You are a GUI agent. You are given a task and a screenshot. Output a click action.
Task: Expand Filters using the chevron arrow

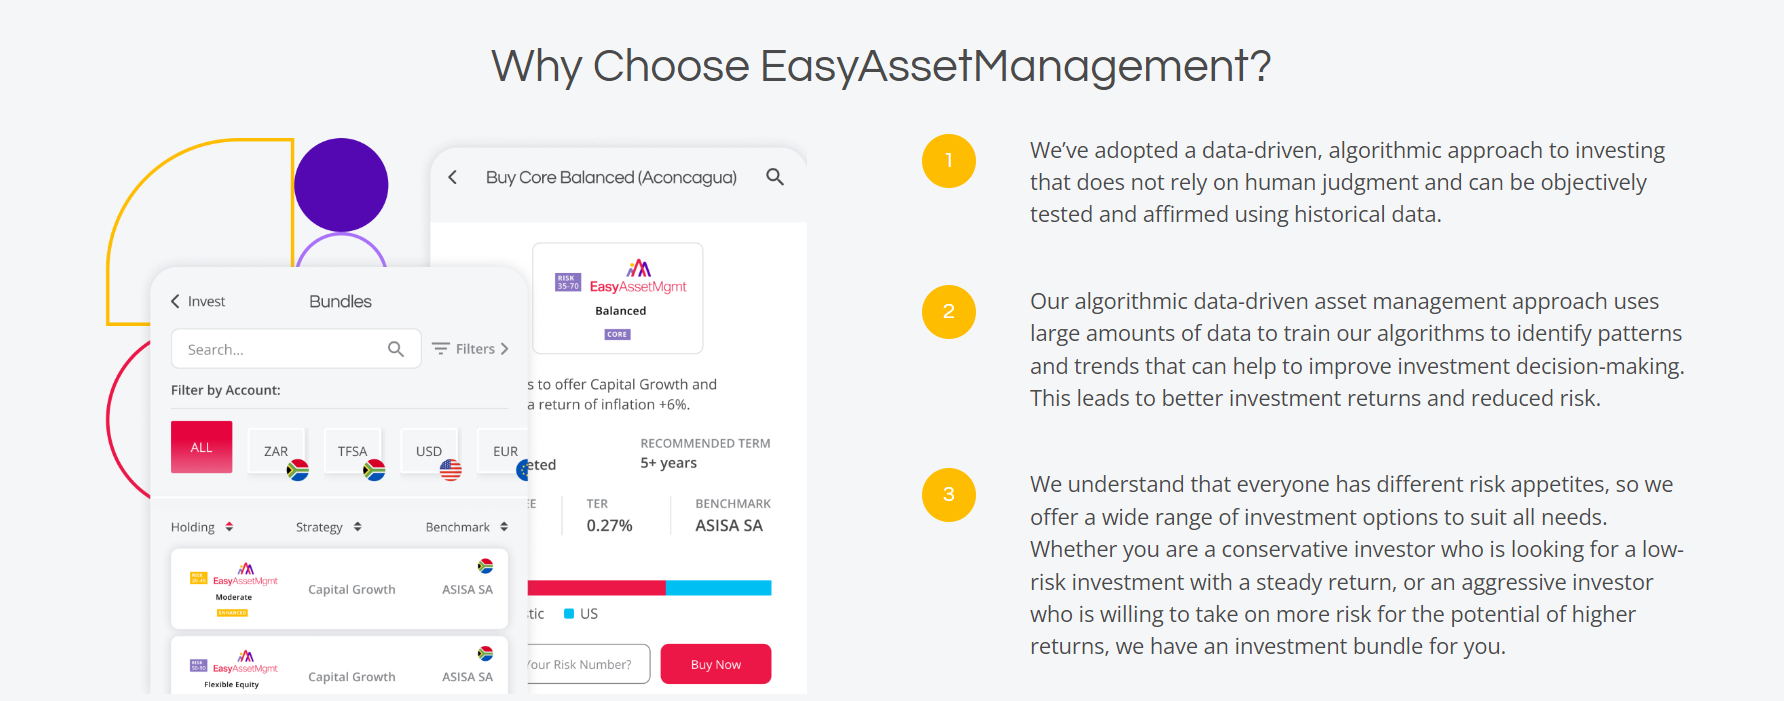tap(505, 349)
